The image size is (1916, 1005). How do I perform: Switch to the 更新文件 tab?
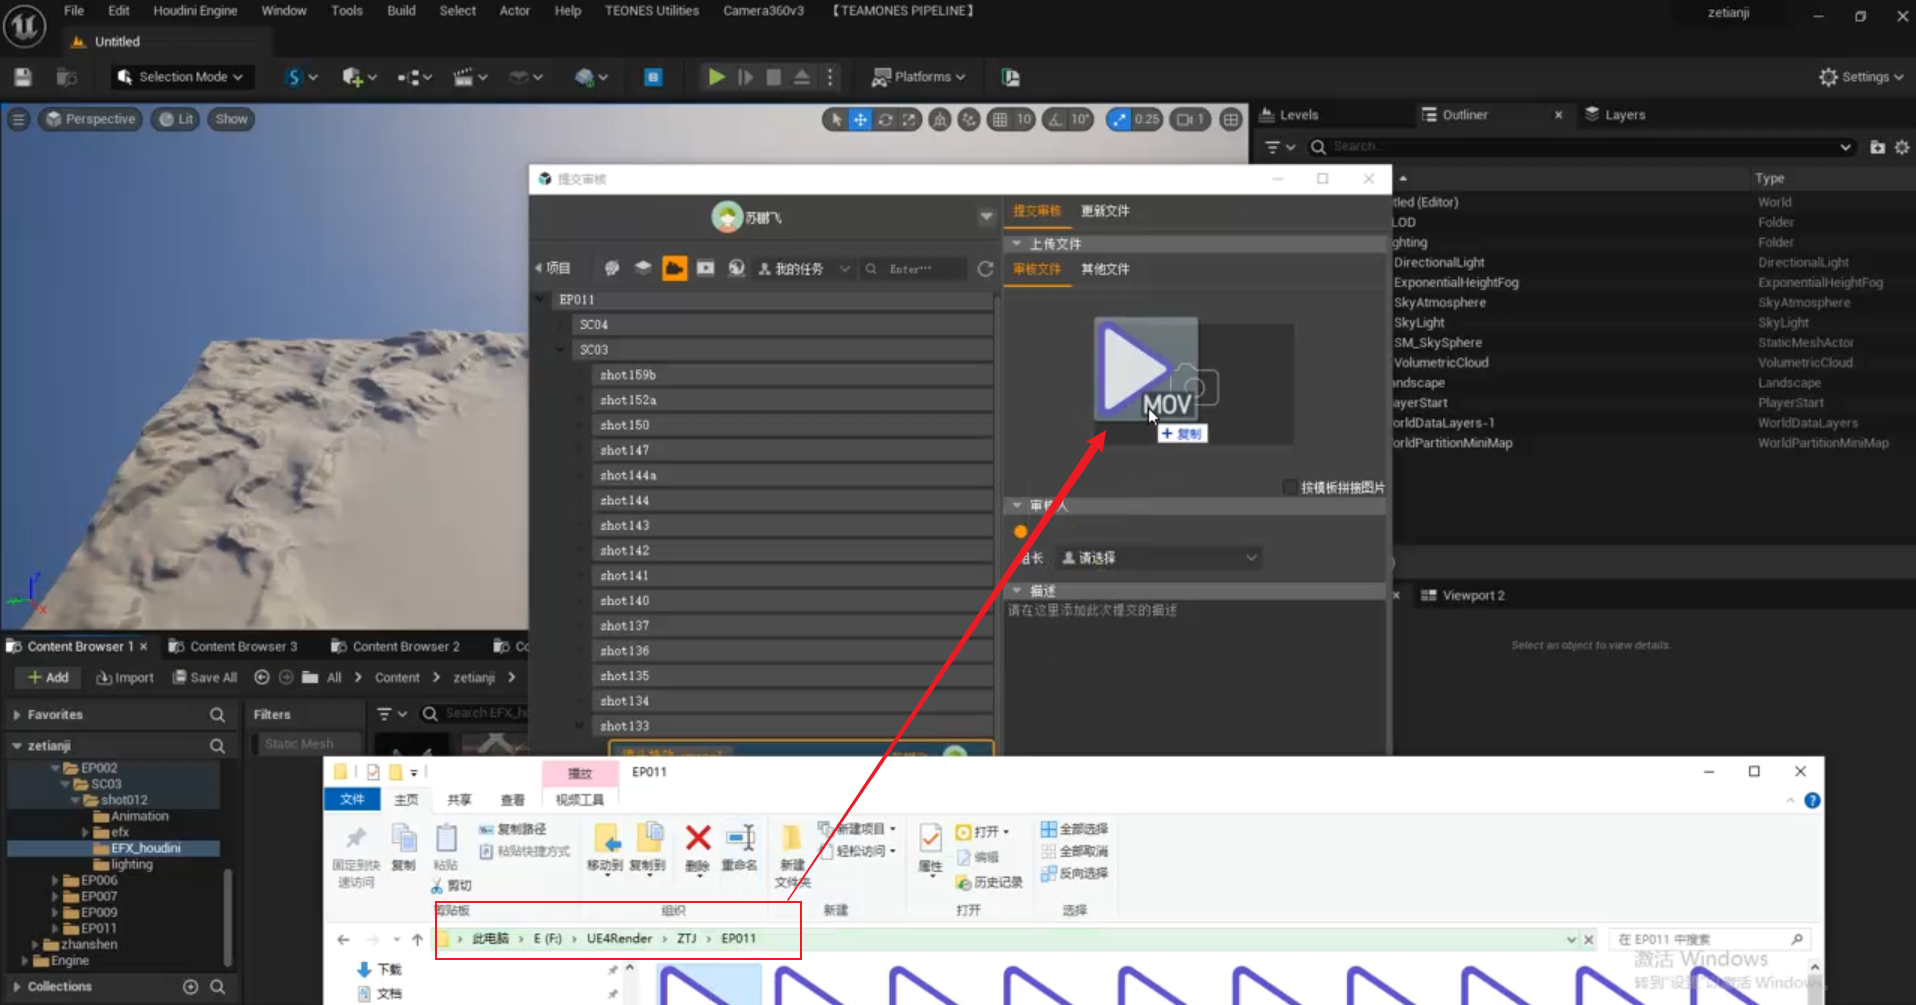click(x=1105, y=211)
